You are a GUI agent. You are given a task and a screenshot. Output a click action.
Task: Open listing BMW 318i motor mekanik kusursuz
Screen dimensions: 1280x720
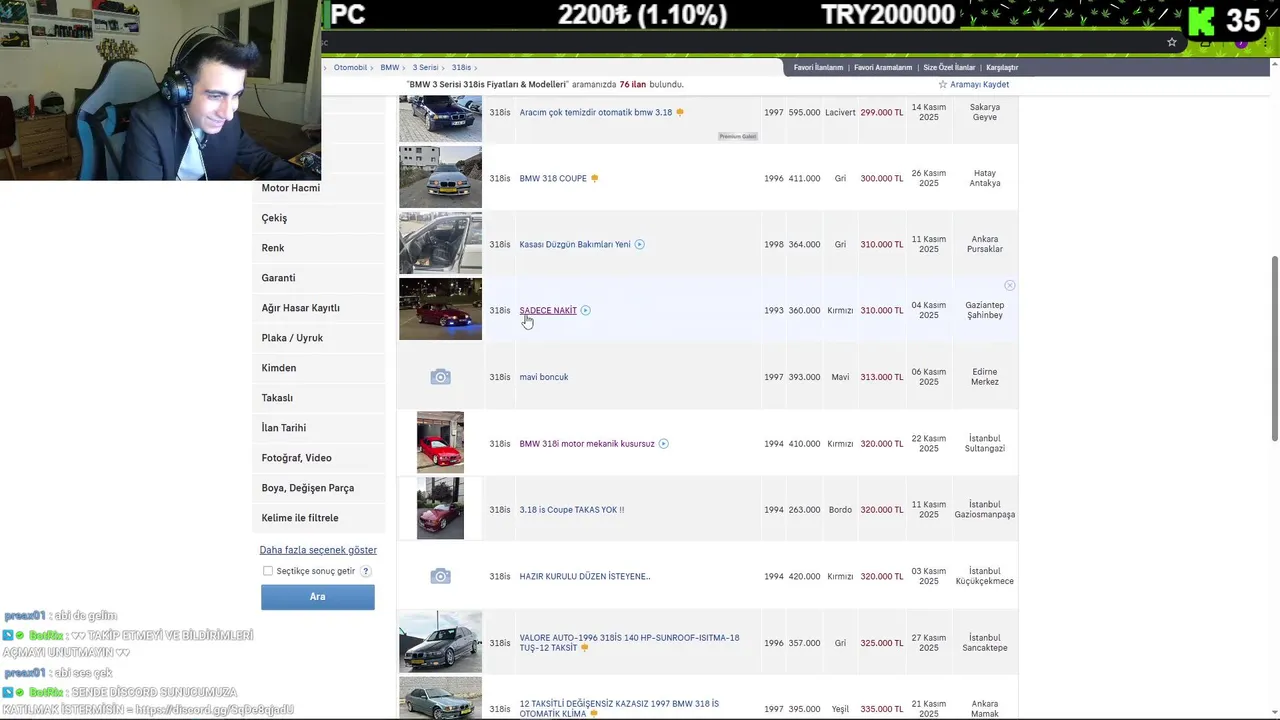point(587,444)
